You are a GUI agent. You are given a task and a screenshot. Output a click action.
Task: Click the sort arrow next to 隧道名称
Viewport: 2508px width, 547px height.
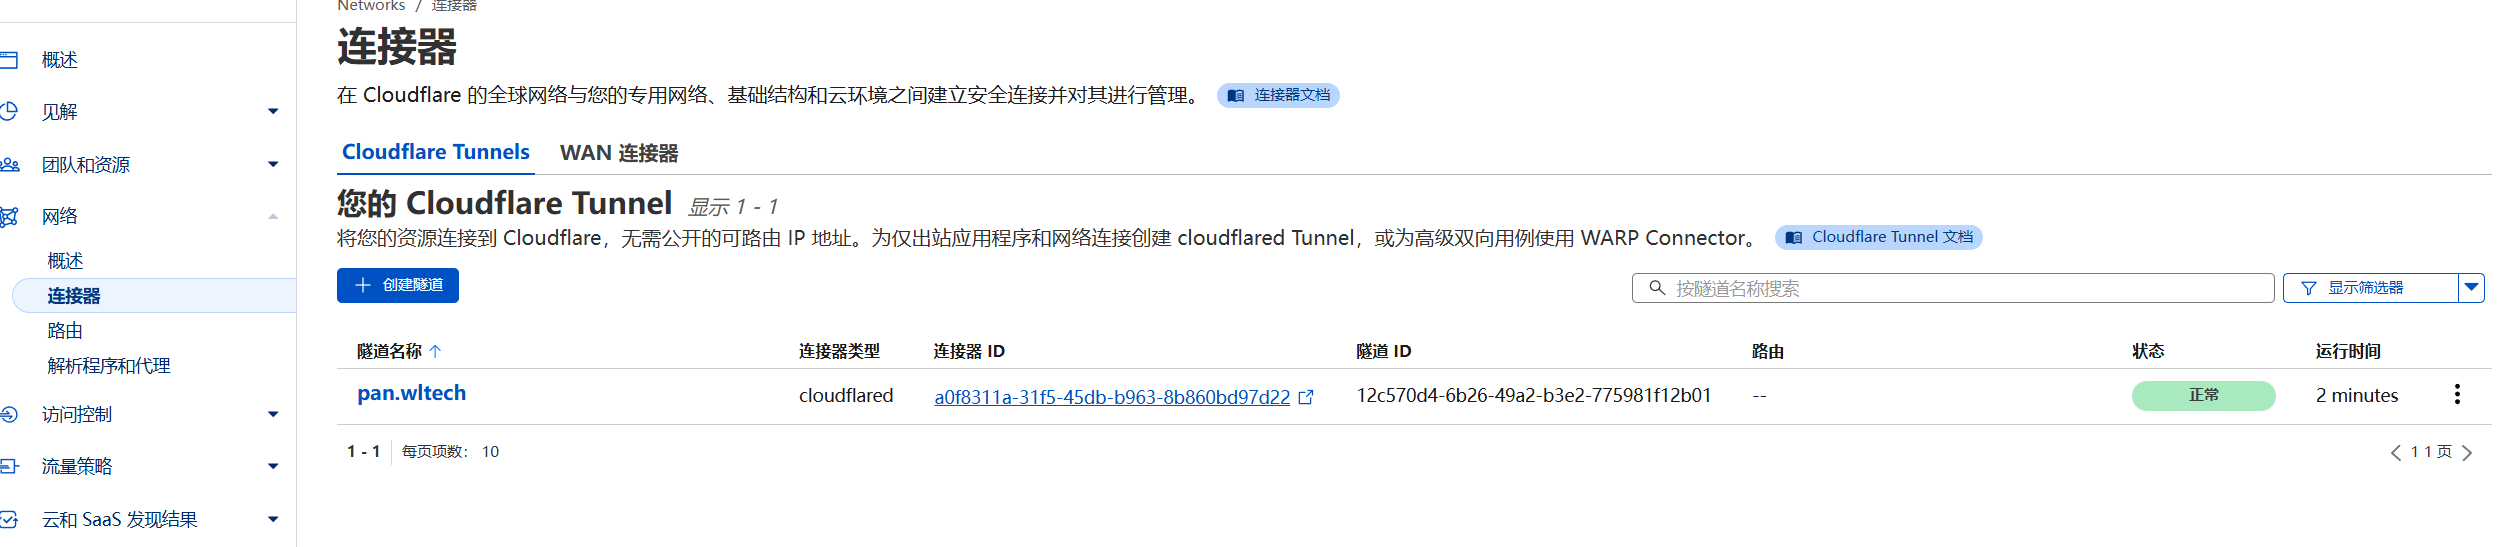(x=435, y=351)
